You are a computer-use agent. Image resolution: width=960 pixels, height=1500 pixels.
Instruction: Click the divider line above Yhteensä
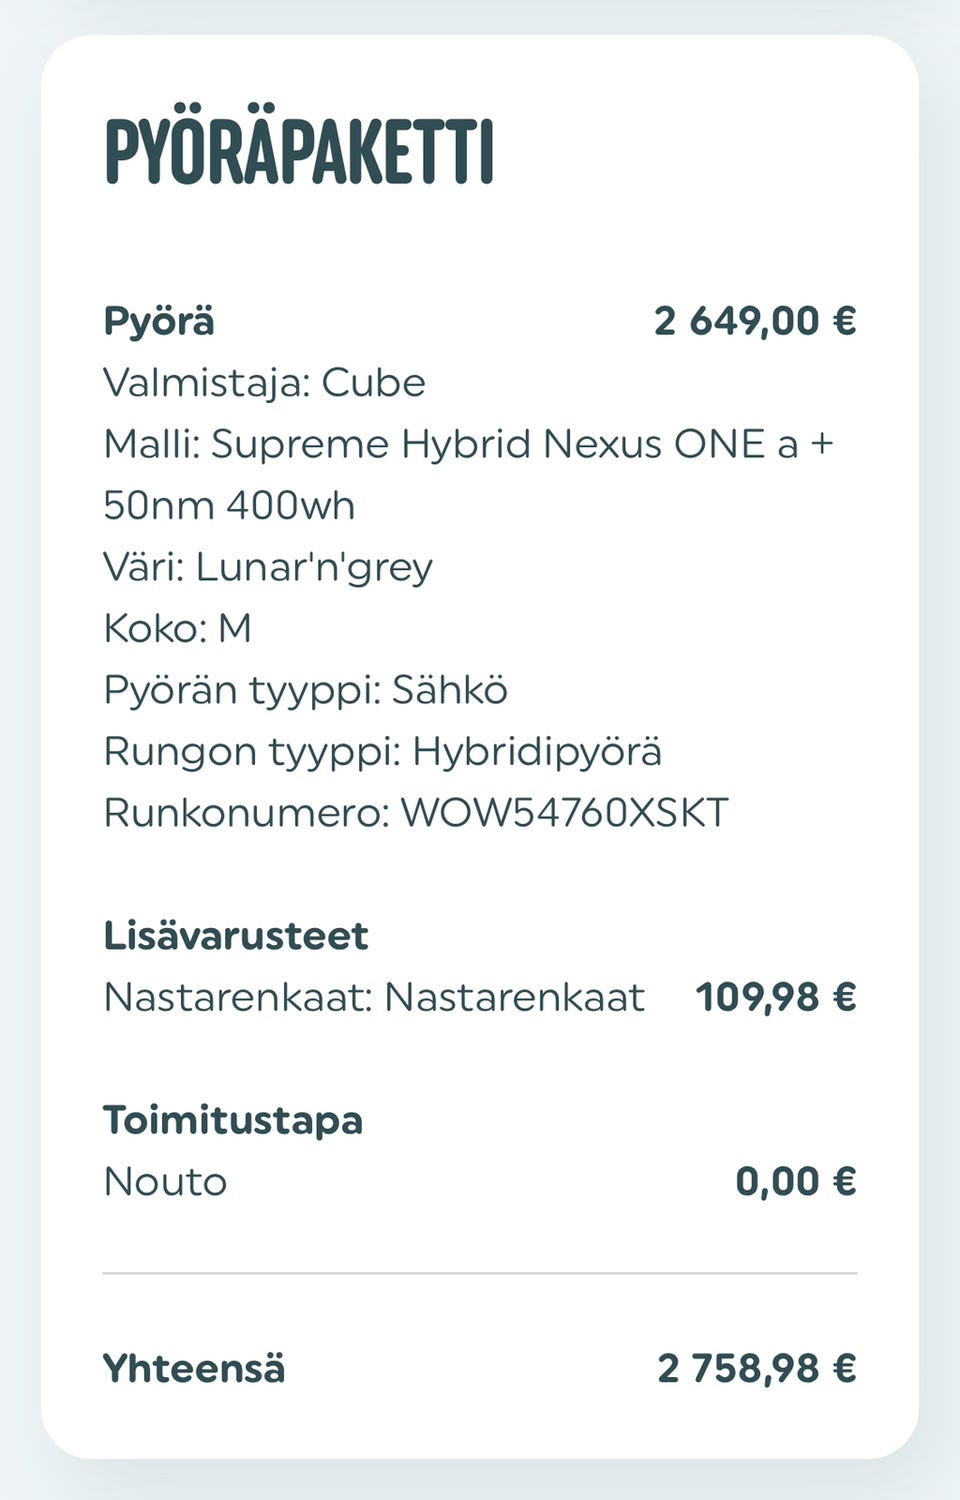click(480, 1273)
